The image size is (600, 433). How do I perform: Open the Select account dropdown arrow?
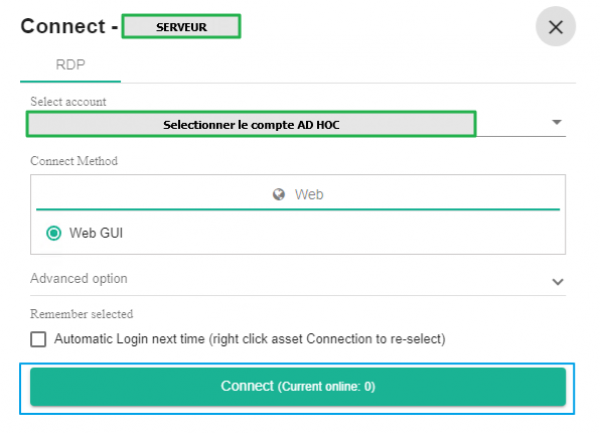pyautogui.click(x=557, y=123)
